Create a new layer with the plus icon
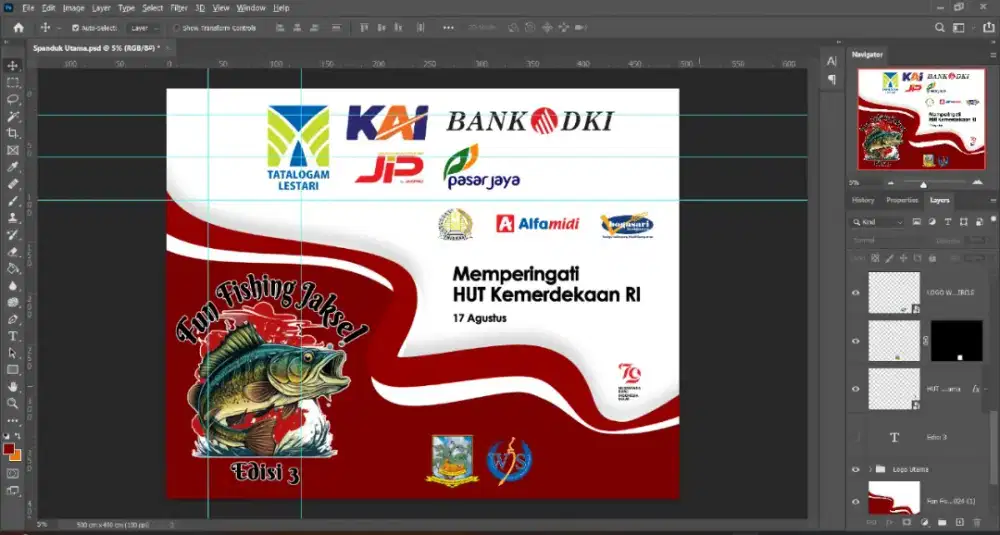The image size is (1000, 535). tap(960, 522)
